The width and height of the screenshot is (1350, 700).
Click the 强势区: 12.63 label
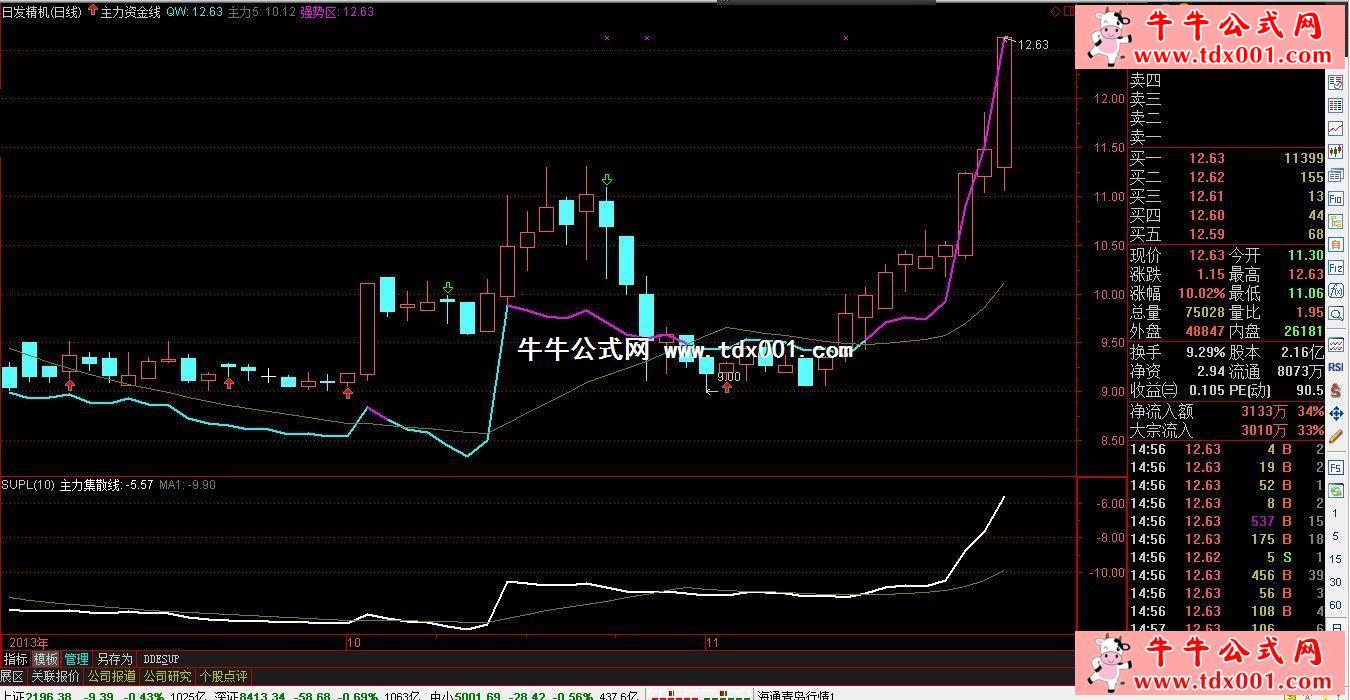tap(337, 11)
